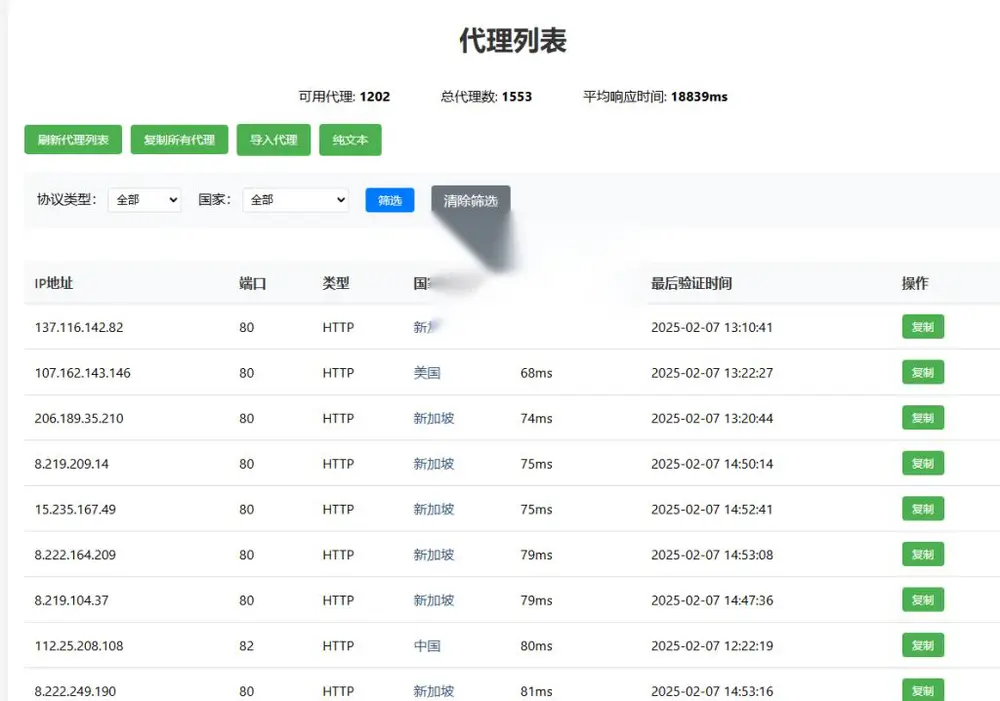Click 新加坡 link in 8.219.104.37 row
Image resolution: width=1000 pixels, height=701 pixels.
tap(434, 600)
